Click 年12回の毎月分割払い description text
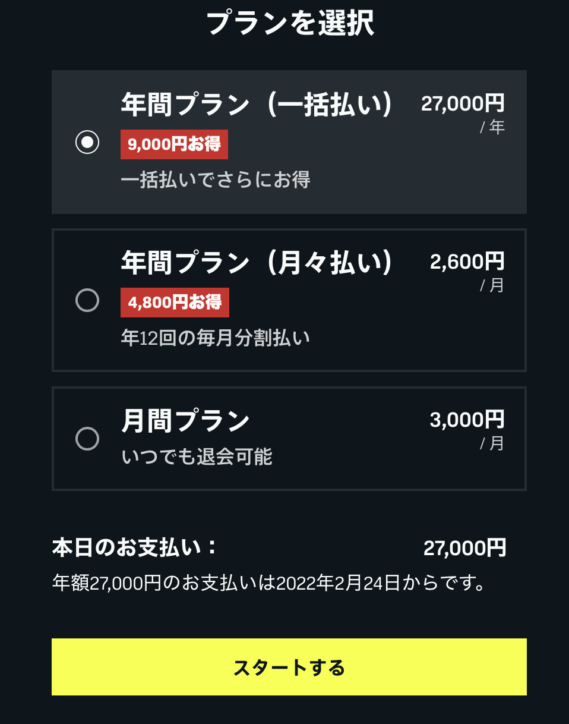The height and width of the screenshot is (724, 569). (216, 338)
